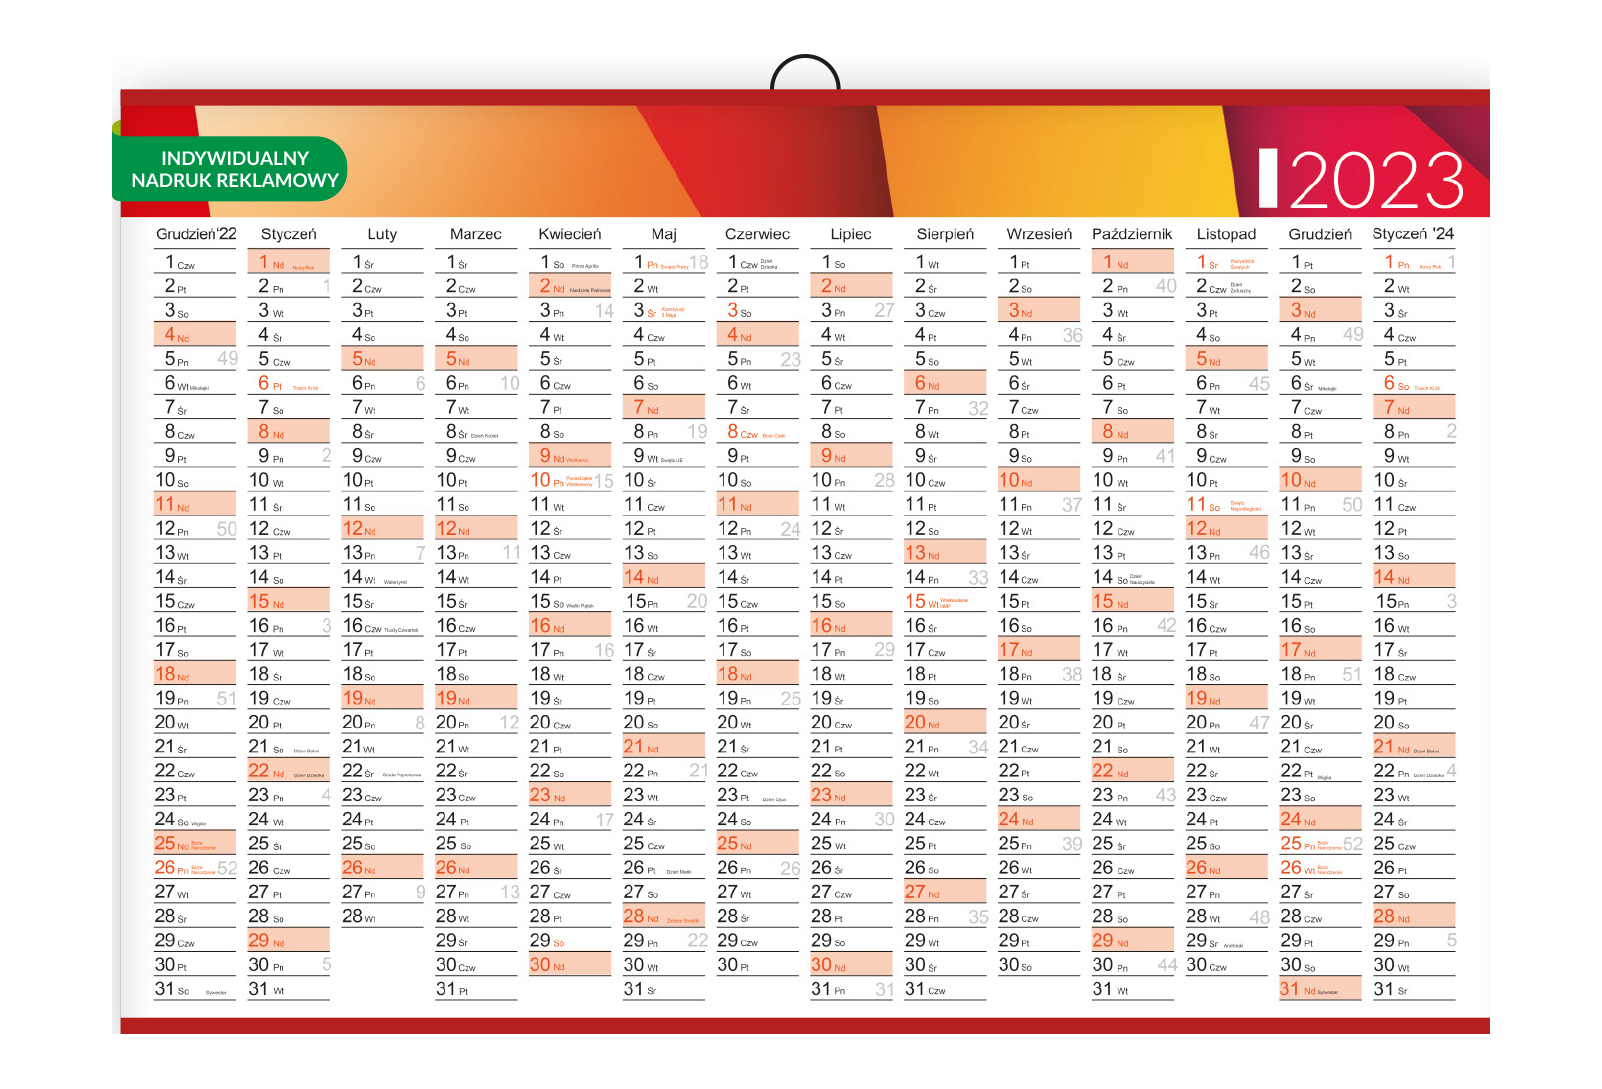The width and height of the screenshot is (1602, 1089).
Task: Click 1 Śr Wszystkich Świętych in Listopad
Action: [x=1227, y=262]
